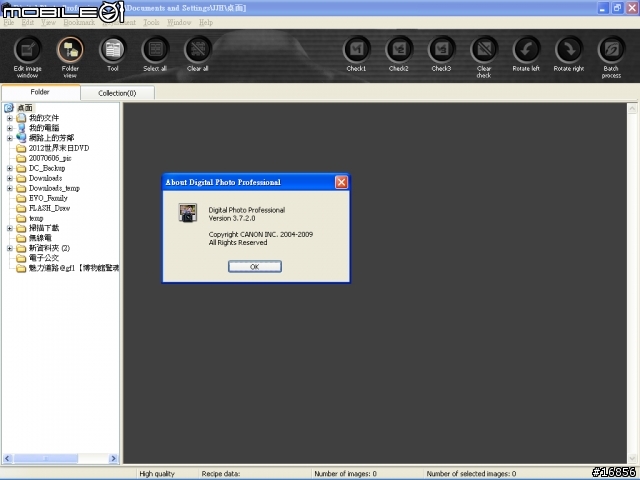The height and width of the screenshot is (480, 640).
Task: Select the DC_Backup folder
Action: tap(47, 168)
